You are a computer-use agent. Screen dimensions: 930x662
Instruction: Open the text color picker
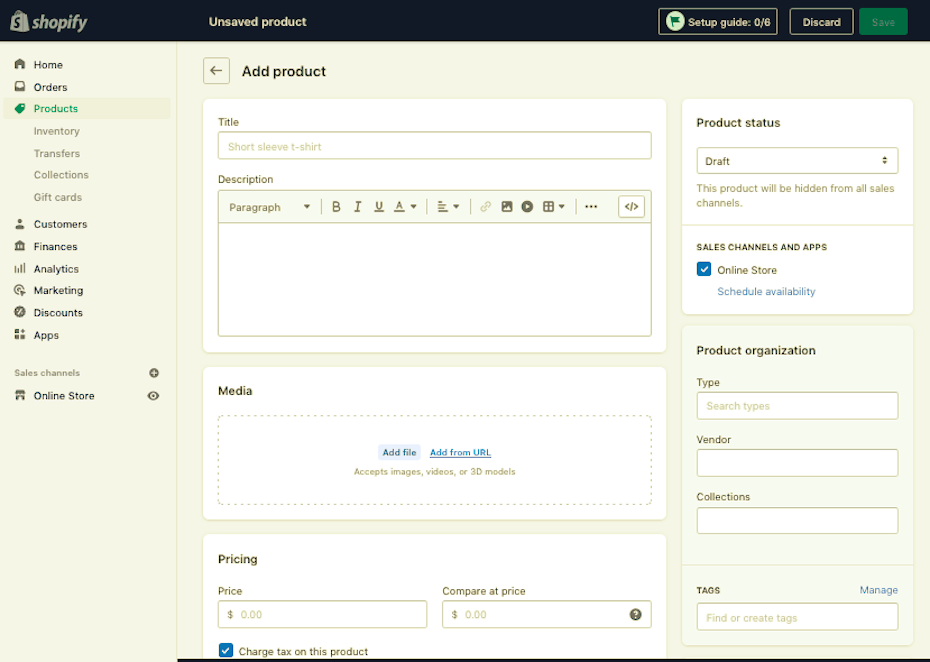pos(405,207)
